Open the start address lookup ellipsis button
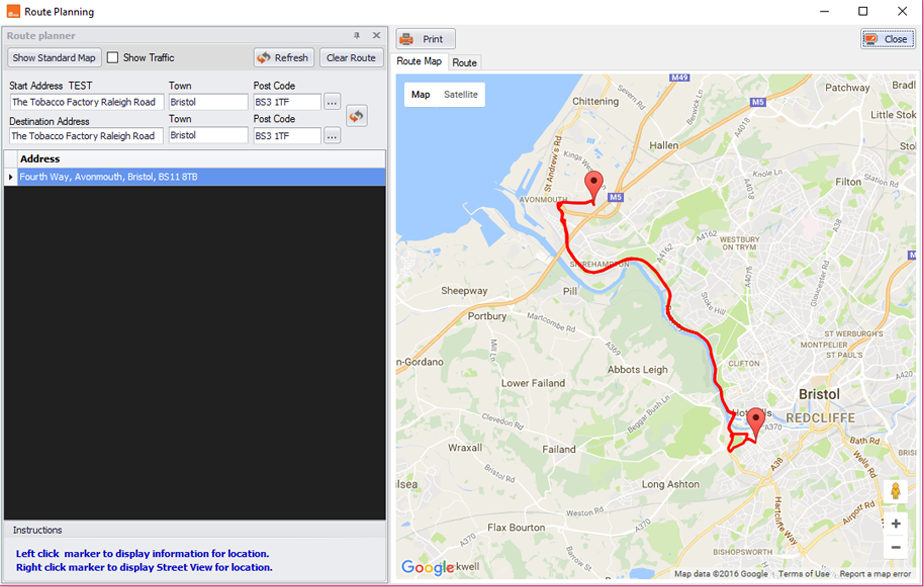This screenshot has height=587, width=924. (x=332, y=102)
